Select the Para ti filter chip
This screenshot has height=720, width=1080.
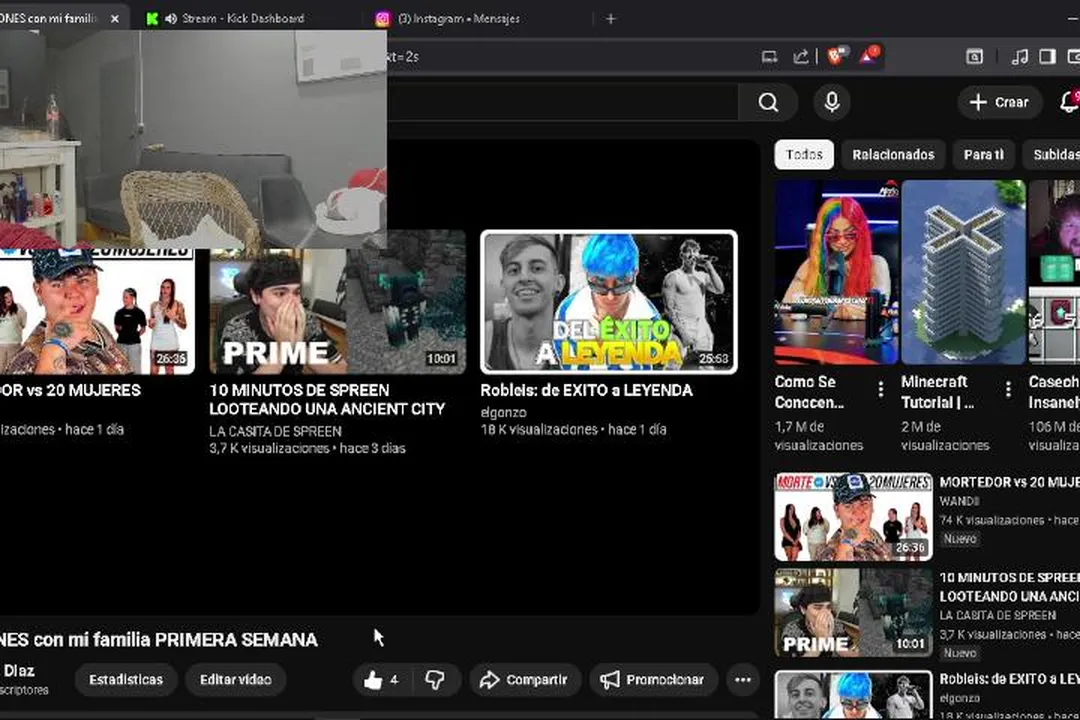tap(984, 154)
